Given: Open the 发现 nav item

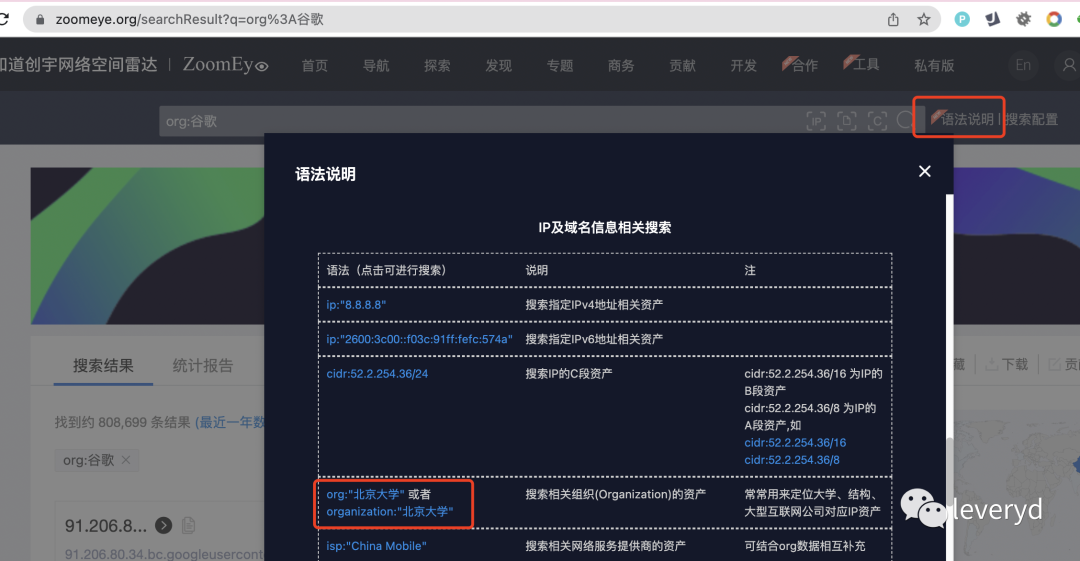Looking at the screenshot, I should (499, 65).
